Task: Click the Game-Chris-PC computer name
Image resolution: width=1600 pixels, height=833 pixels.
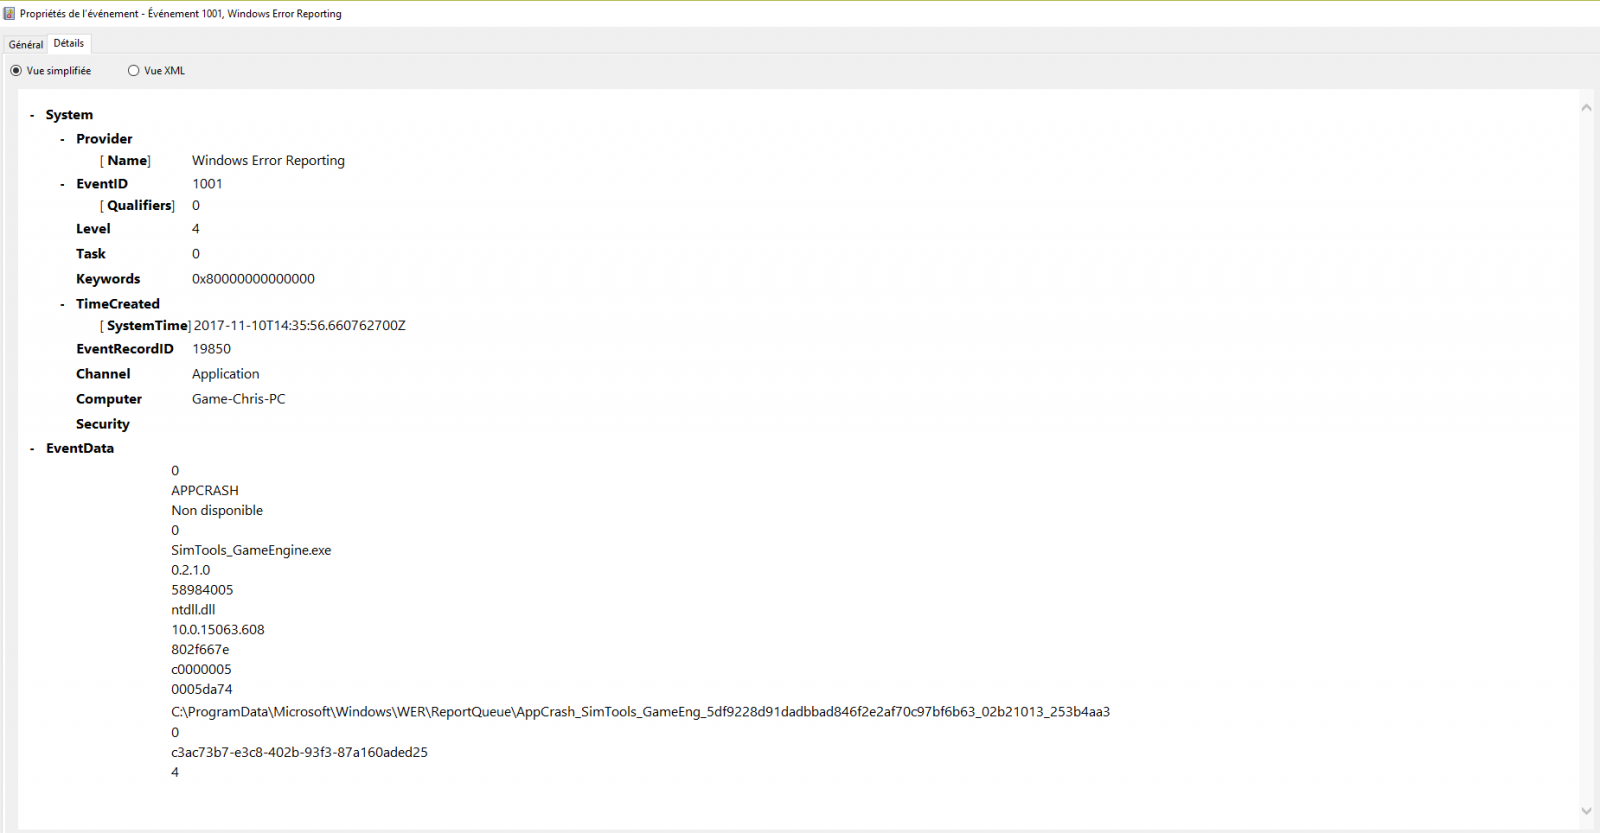Action: [x=238, y=399]
